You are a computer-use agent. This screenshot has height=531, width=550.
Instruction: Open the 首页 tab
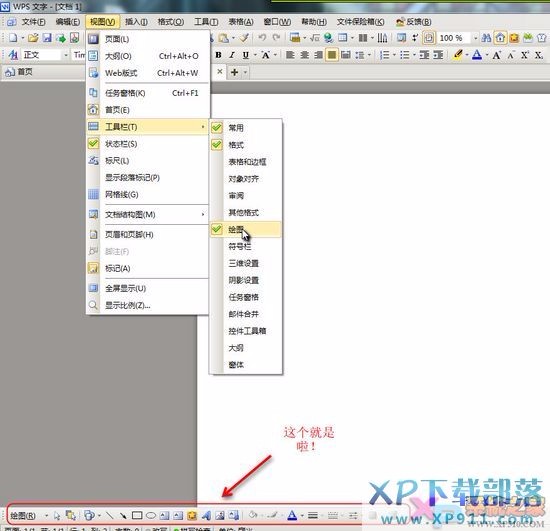20,72
